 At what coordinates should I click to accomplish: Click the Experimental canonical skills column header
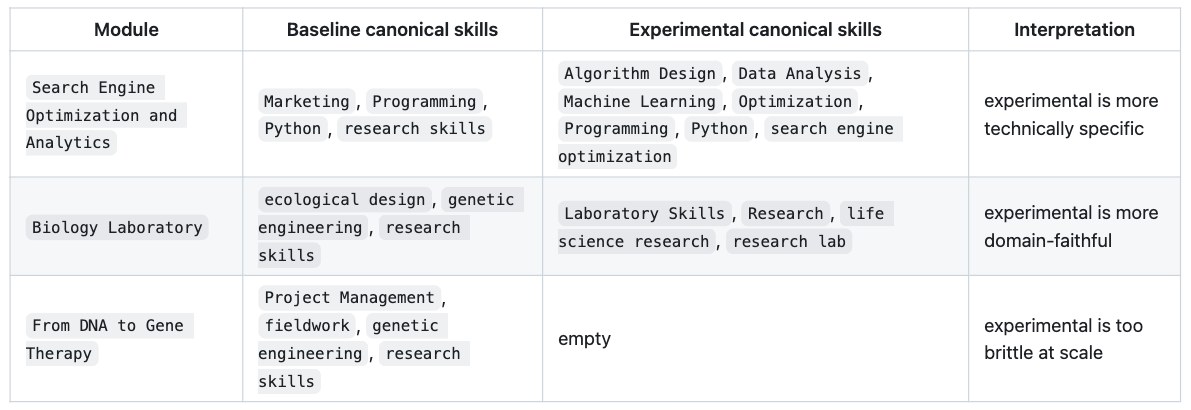point(755,30)
